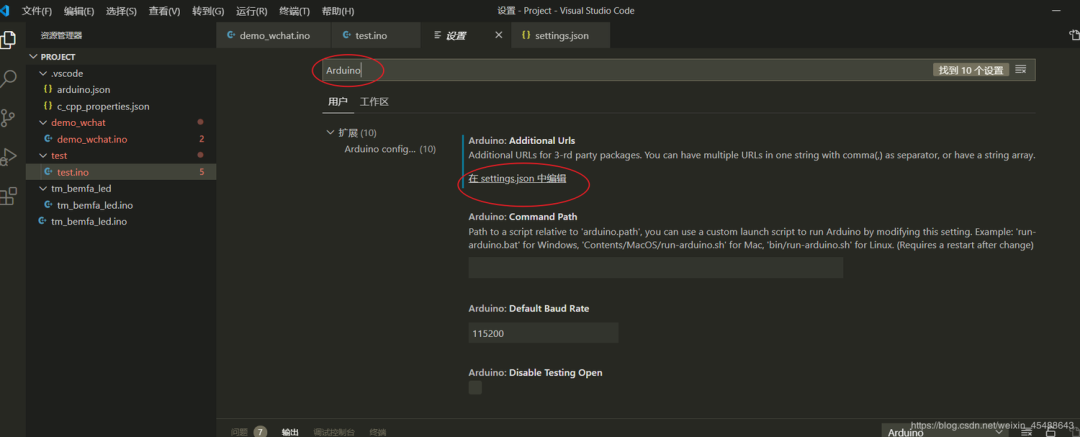
Task: Click the demo_wchat.ino tab file icon
Action: pyautogui.click(x=231, y=35)
